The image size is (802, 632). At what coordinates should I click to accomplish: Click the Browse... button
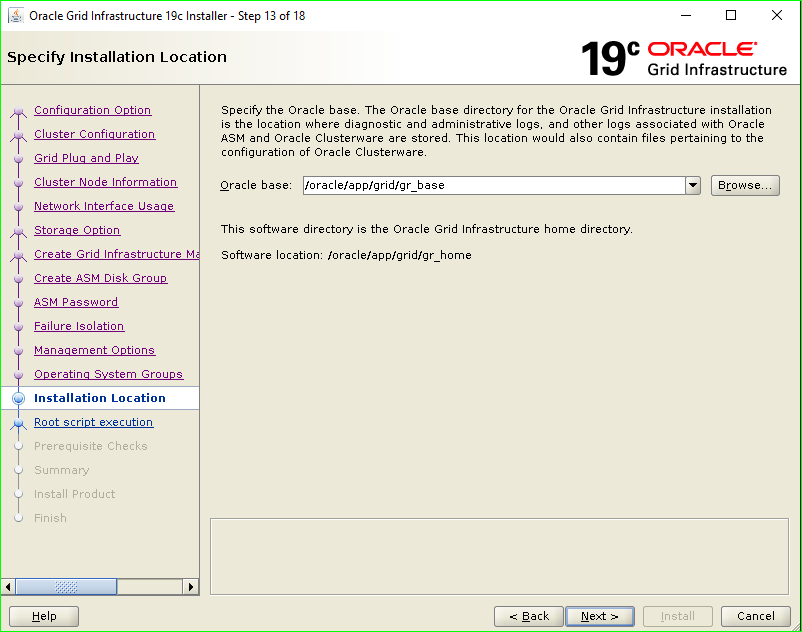coord(745,186)
